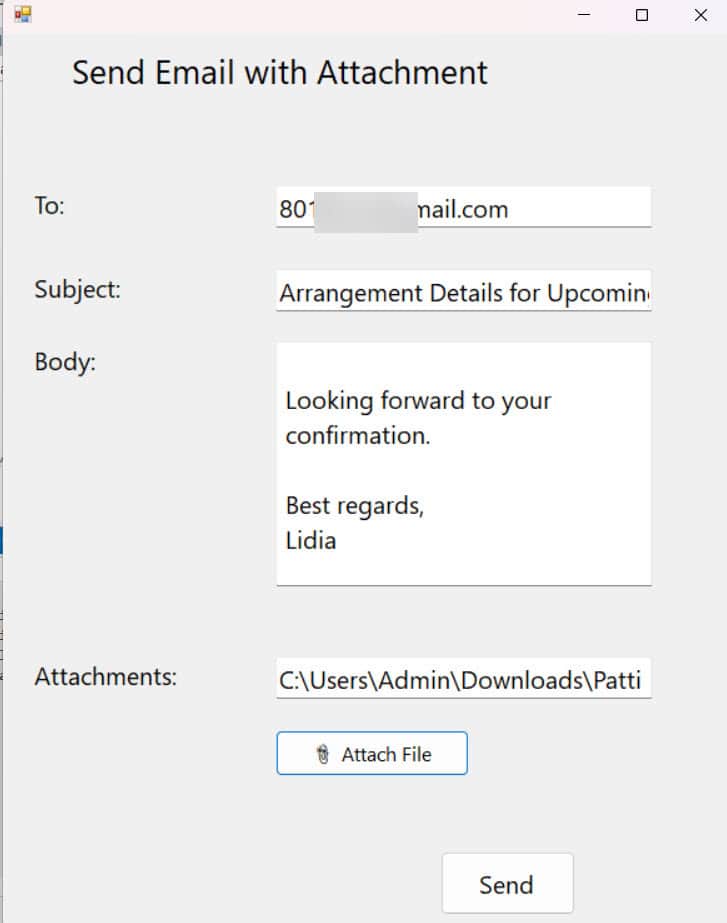Maximize the email sender window
727x923 pixels.
point(642,15)
